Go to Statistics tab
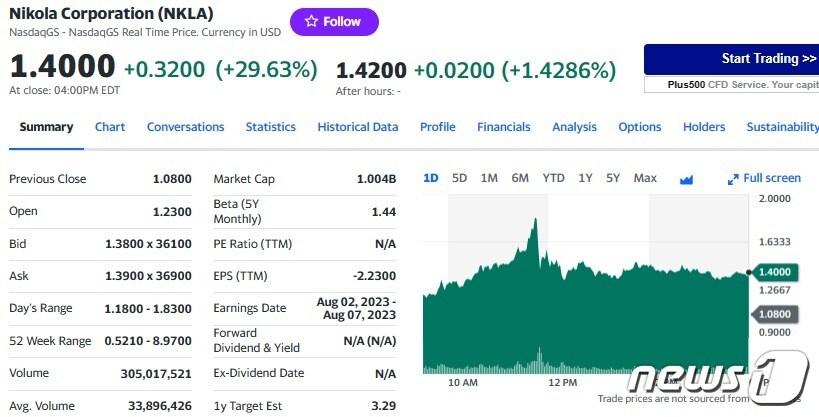Screen dimensions: 819x417 coord(270,127)
